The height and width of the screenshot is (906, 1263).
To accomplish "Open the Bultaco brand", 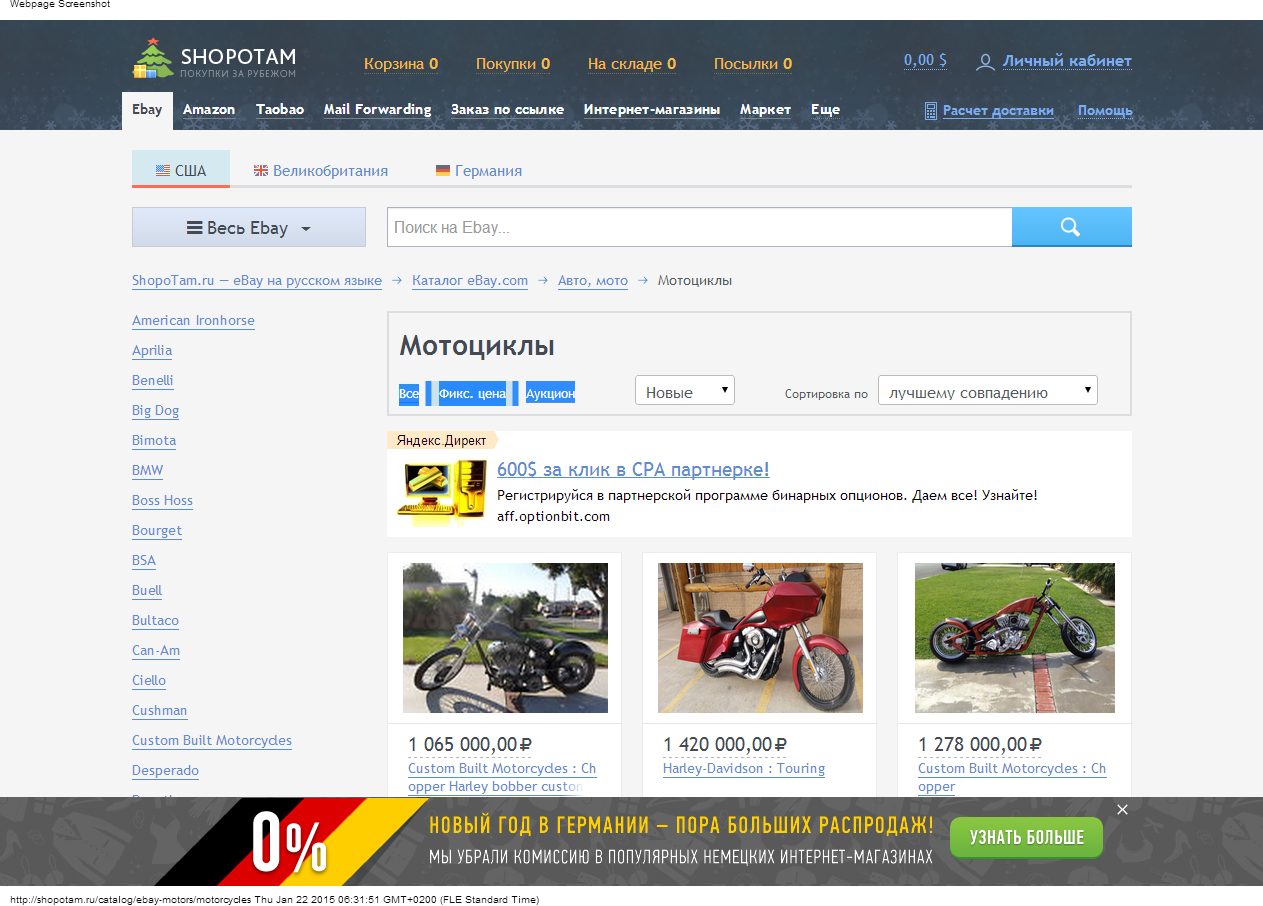I will [x=155, y=621].
